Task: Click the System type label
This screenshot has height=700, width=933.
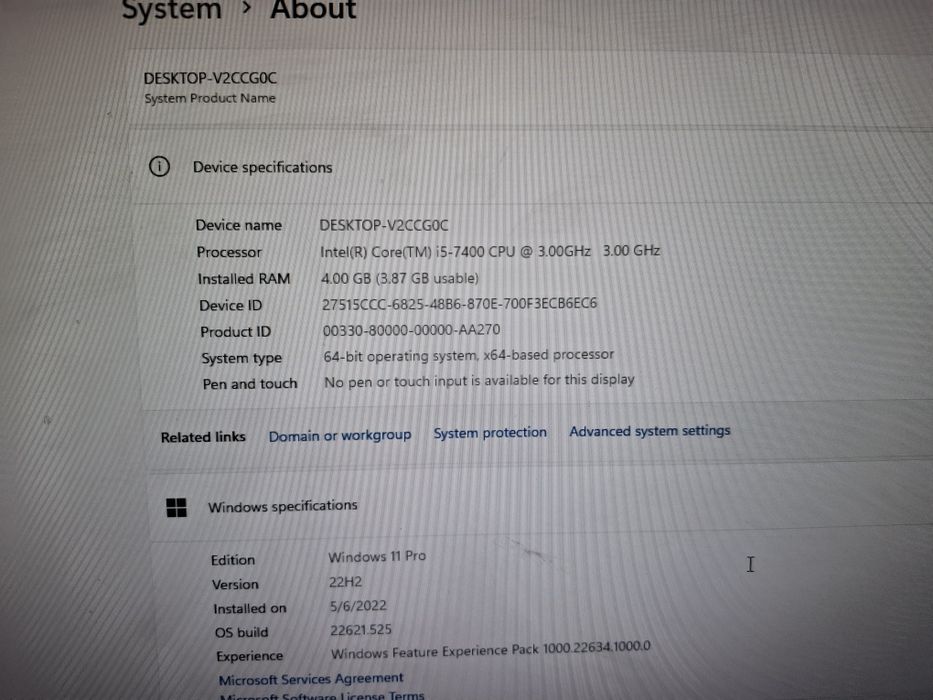Action: [242, 358]
